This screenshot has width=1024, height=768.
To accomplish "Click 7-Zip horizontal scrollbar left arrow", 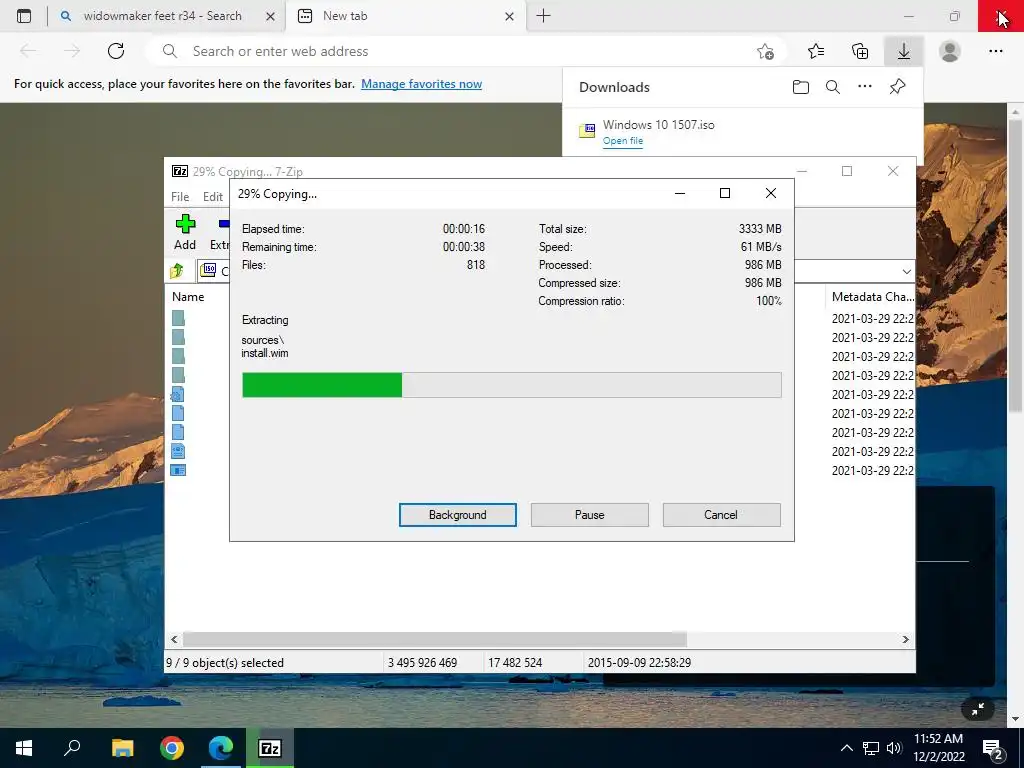I will click(174, 639).
